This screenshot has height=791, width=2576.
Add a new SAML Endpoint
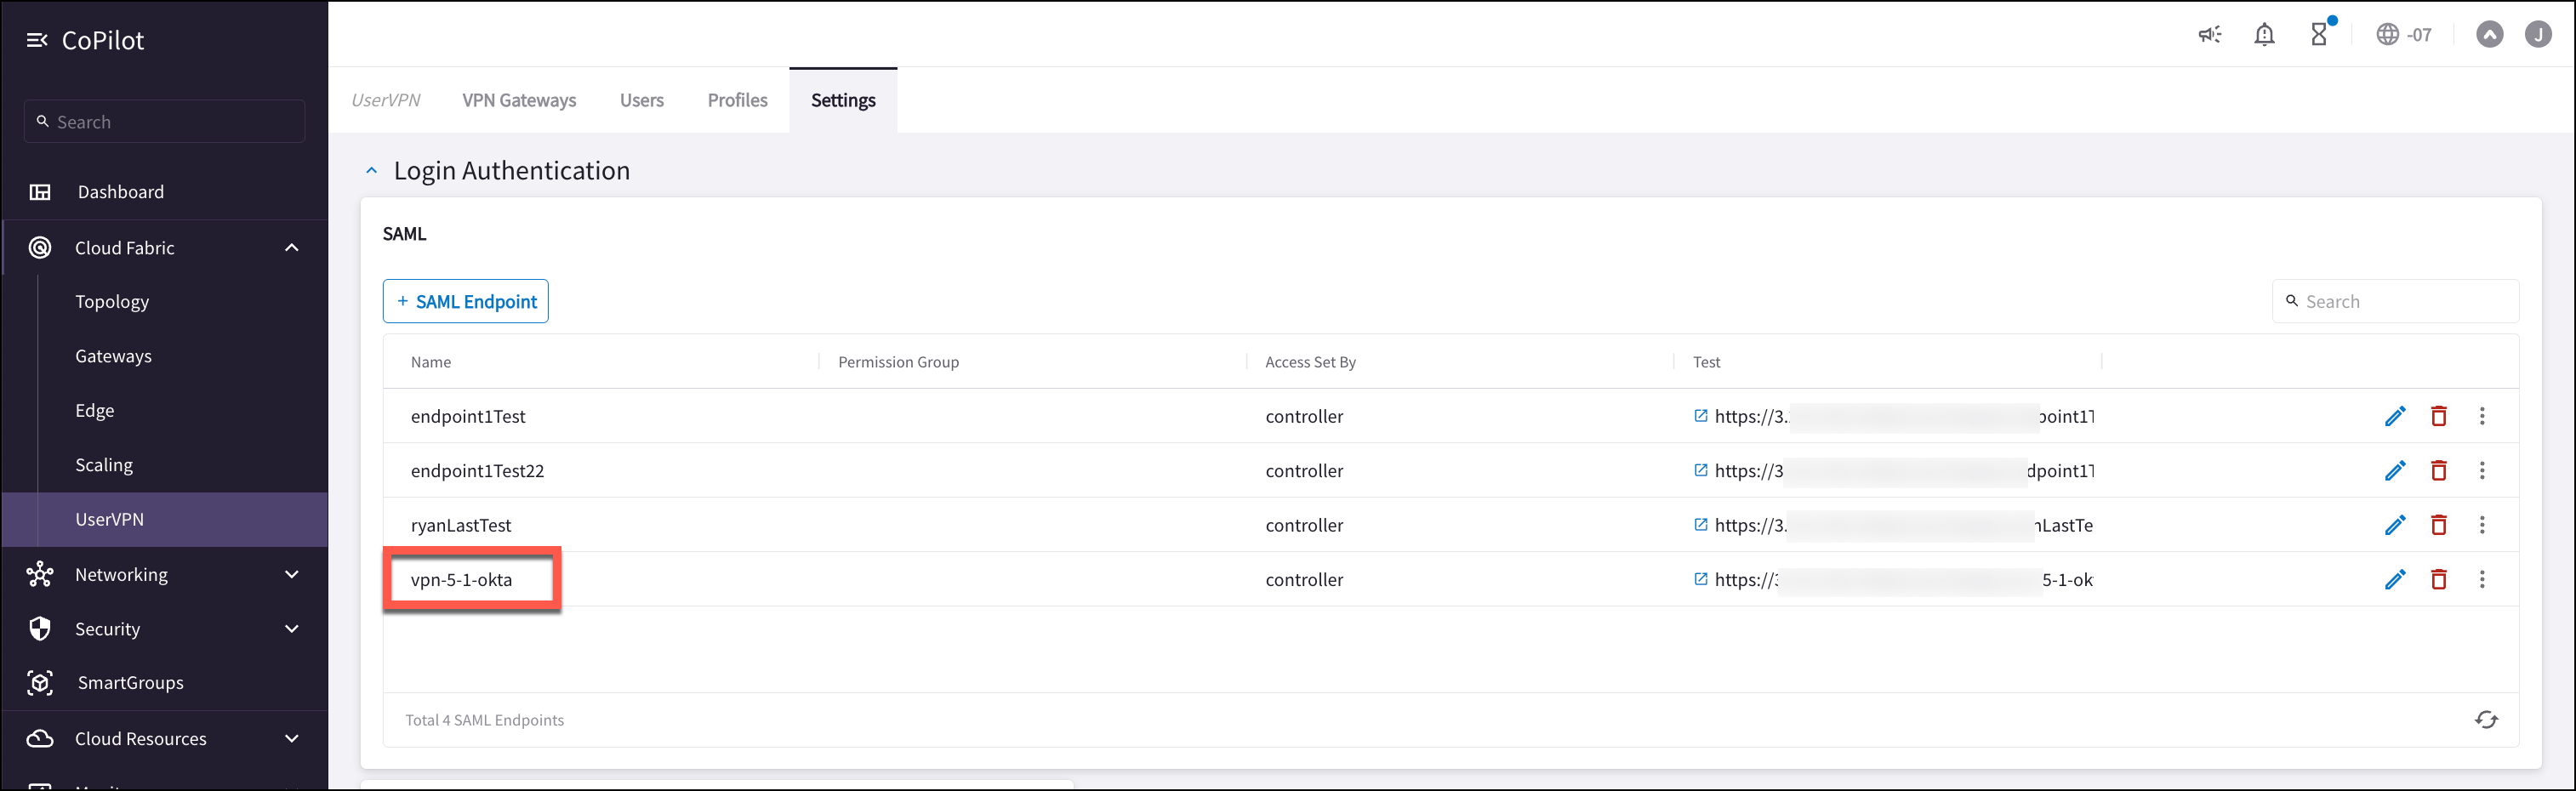tap(466, 301)
